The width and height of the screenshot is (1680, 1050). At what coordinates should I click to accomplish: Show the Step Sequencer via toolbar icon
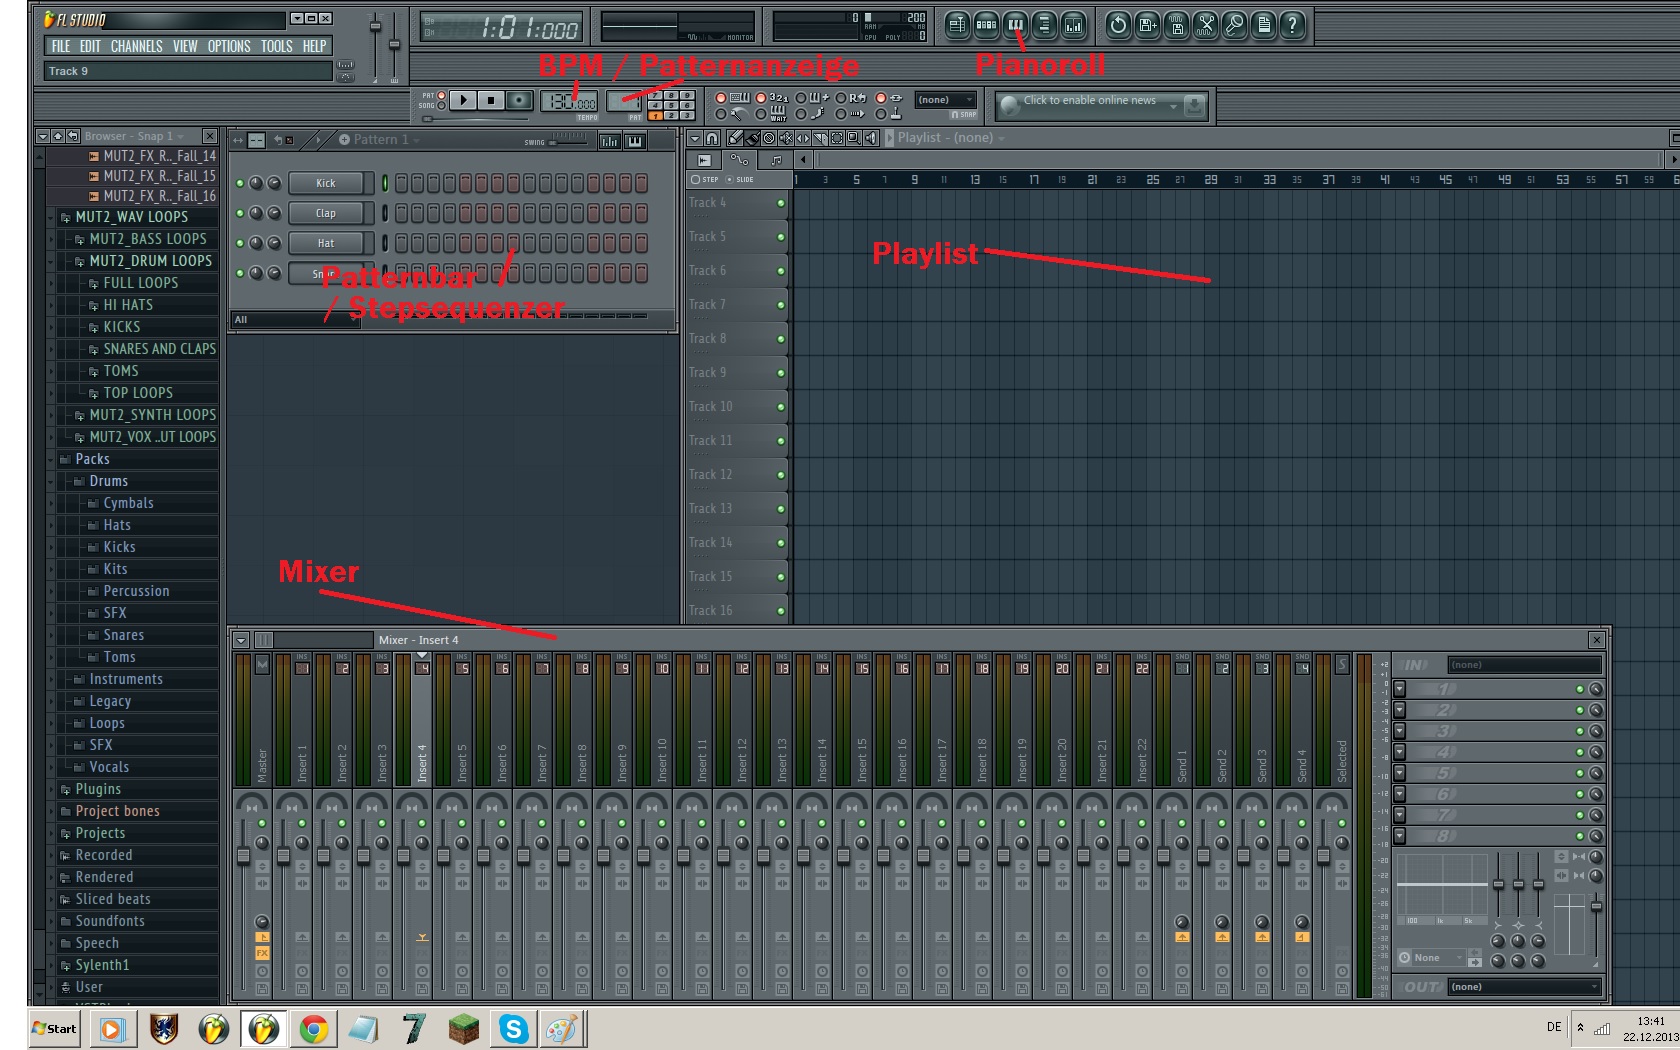click(x=986, y=26)
